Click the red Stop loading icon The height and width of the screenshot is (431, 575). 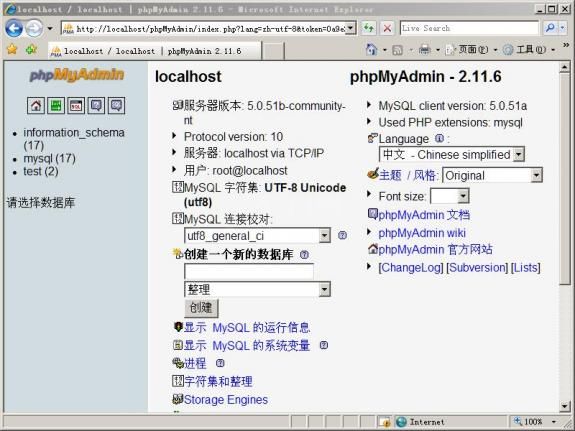pyautogui.click(x=387, y=28)
